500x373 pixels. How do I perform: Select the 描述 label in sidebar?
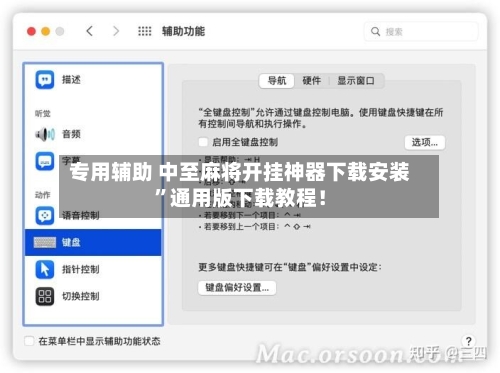71,80
